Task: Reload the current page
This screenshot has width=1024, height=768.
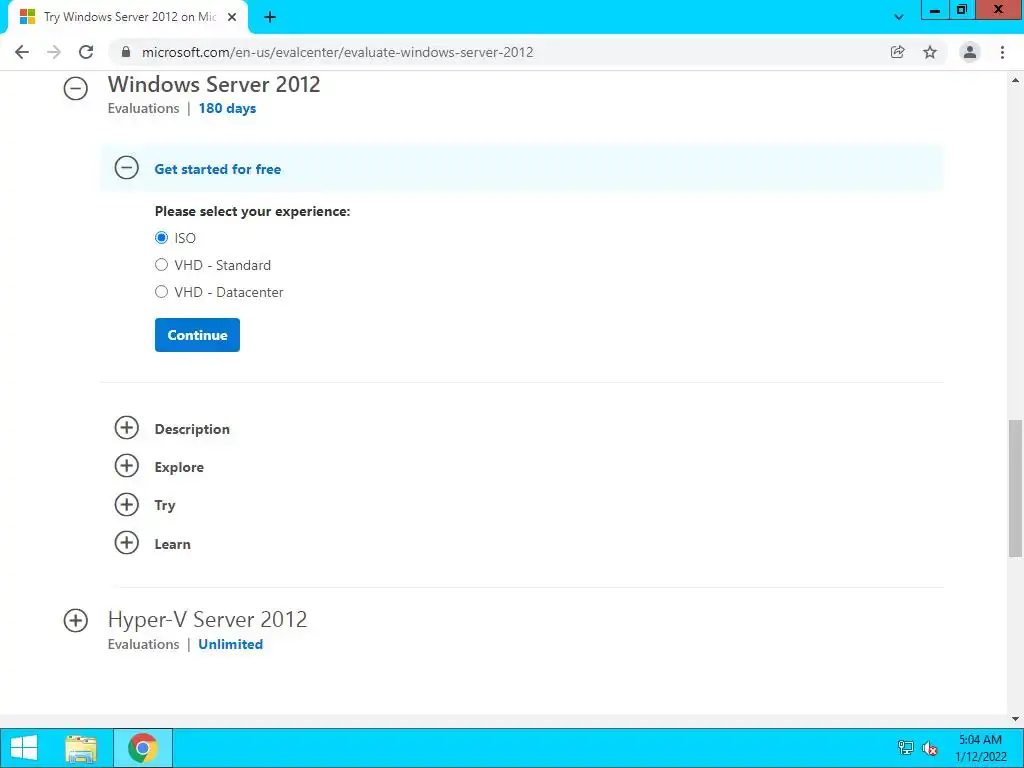Action: (x=86, y=52)
